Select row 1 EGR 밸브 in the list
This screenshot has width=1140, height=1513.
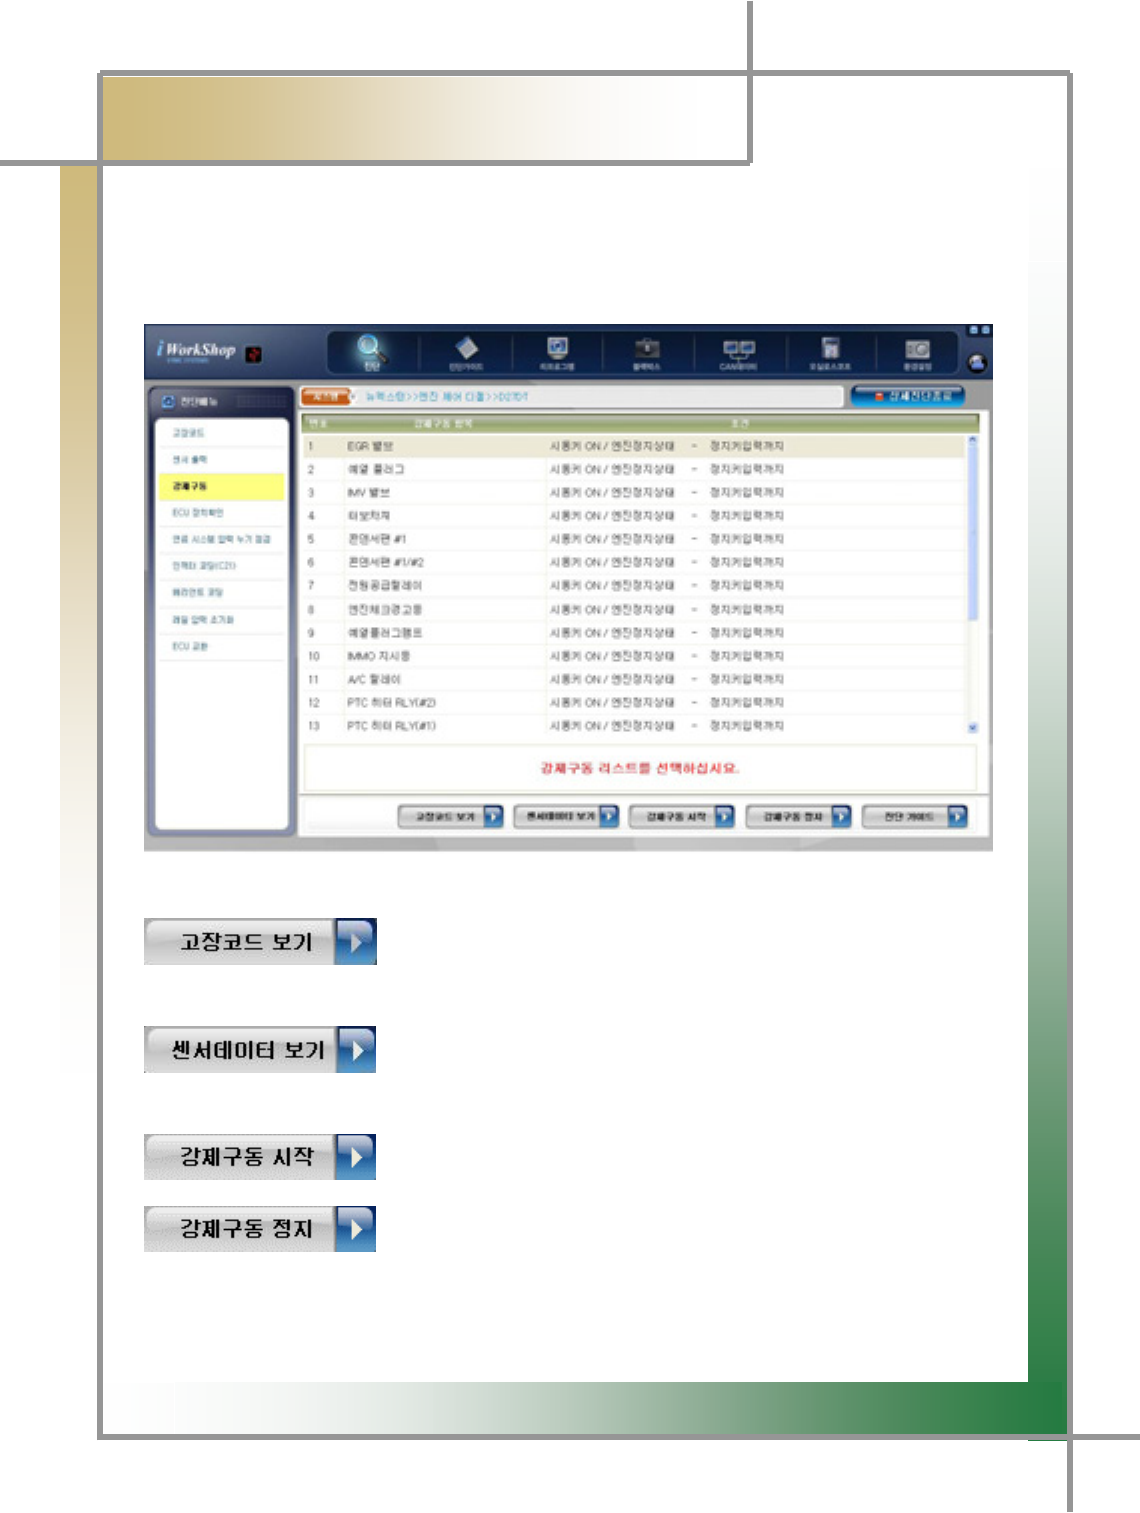[x=634, y=446]
